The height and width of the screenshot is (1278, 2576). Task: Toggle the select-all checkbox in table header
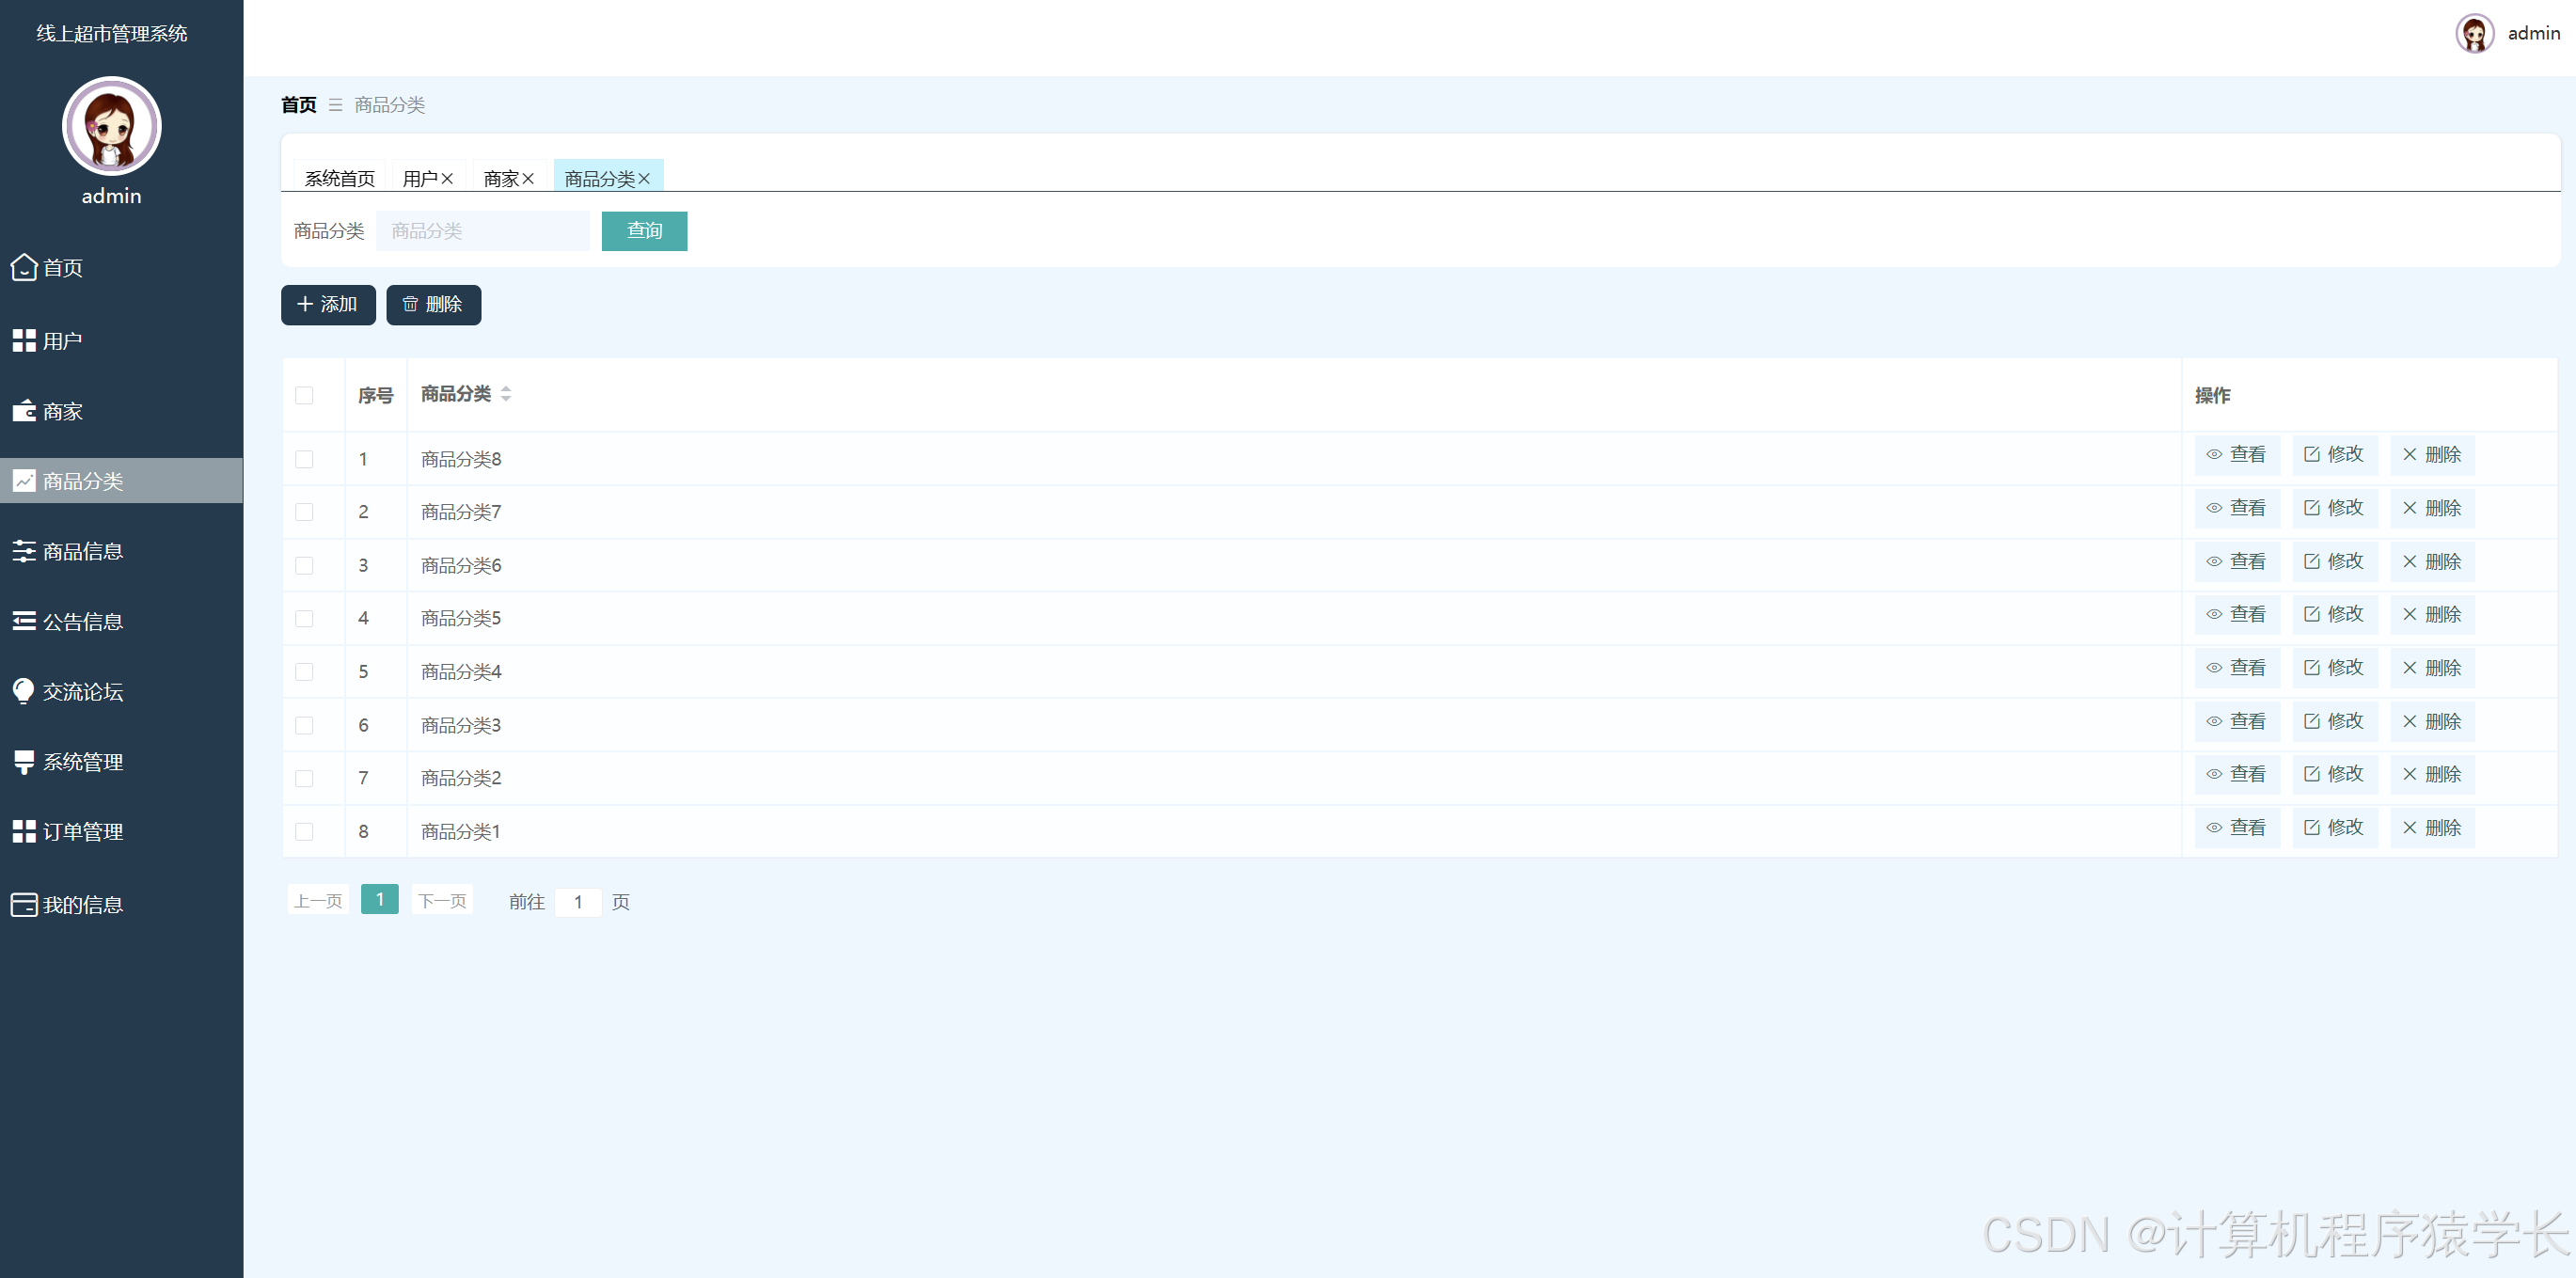pyautogui.click(x=304, y=395)
